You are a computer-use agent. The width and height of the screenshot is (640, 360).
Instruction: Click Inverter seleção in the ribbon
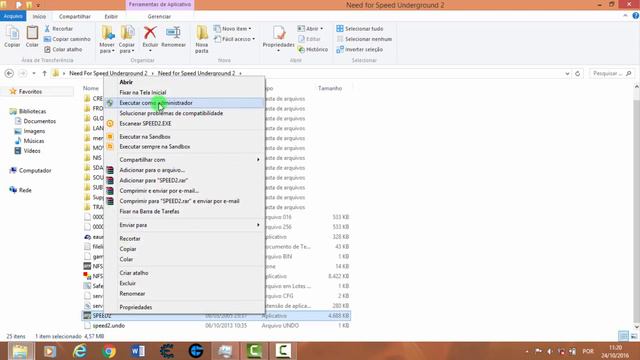pyautogui.click(x=360, y=49)
